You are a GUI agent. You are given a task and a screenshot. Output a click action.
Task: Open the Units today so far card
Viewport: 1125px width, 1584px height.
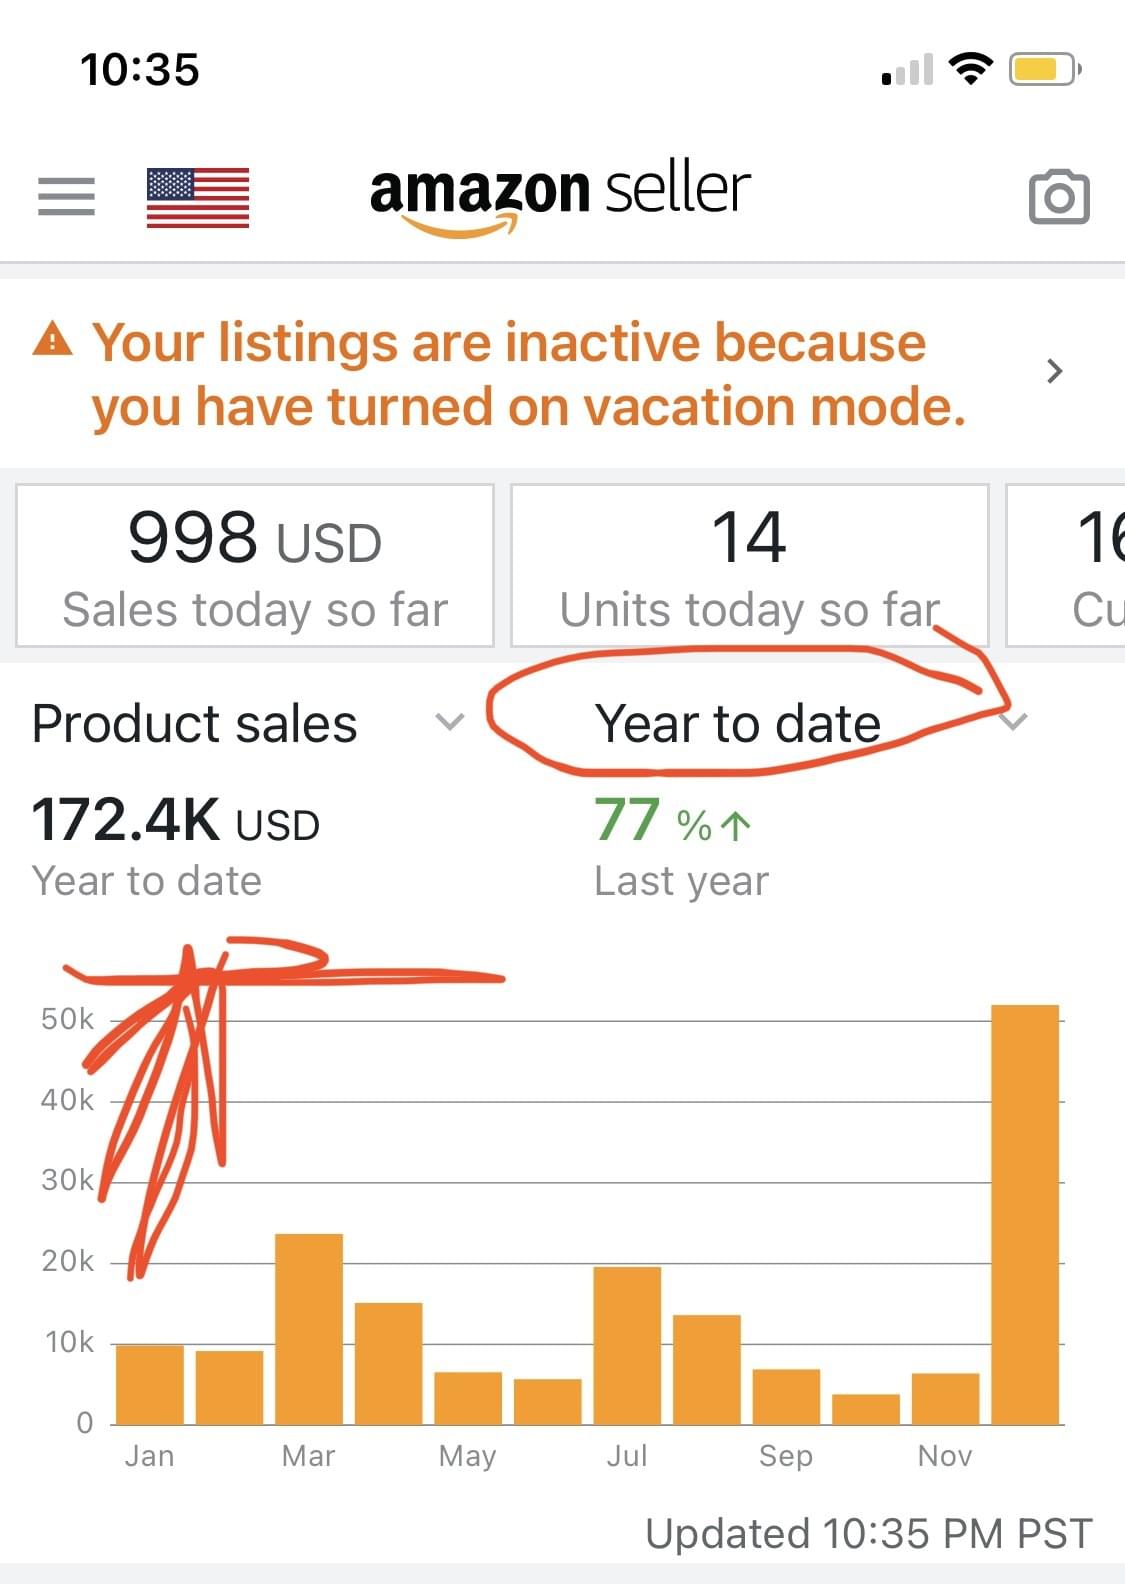click(x=749, y=566)
